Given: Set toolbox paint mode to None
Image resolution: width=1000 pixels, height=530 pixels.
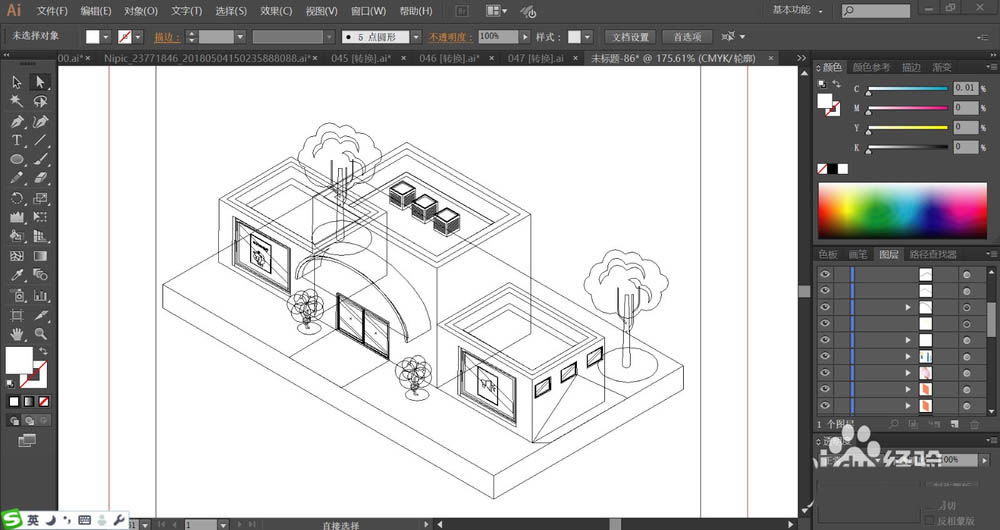Looking at the screenshot, I should click(x=44, y=401).
